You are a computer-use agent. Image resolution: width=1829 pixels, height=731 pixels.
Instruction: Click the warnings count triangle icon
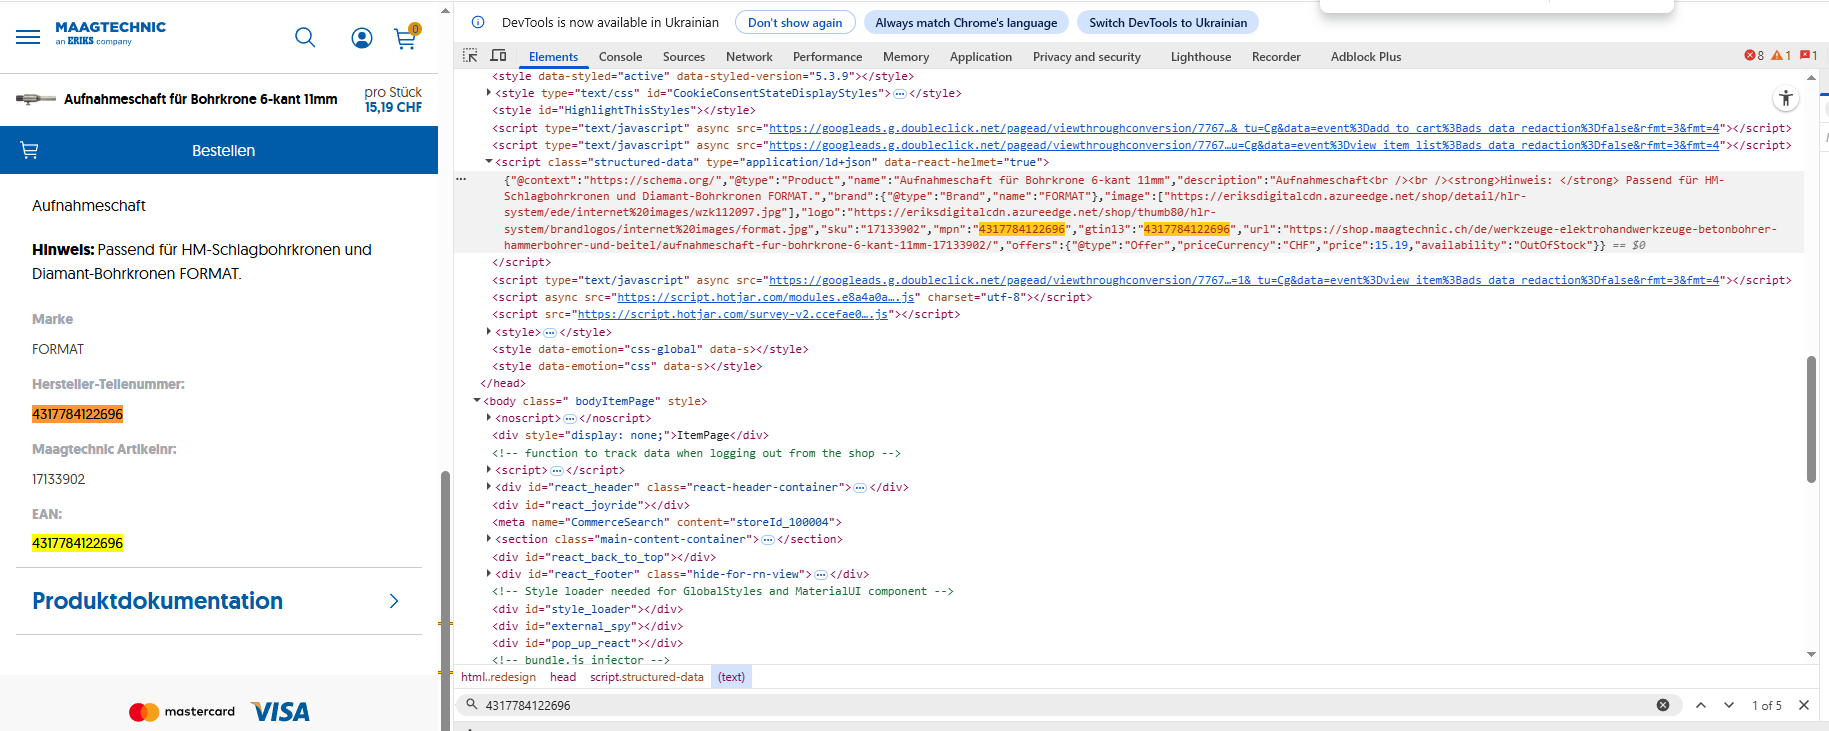[1781, 56]
